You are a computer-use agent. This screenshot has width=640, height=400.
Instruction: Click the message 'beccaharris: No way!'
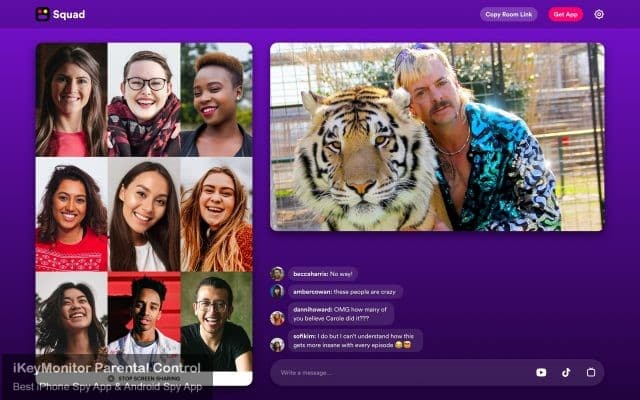[x=323, y=274]
